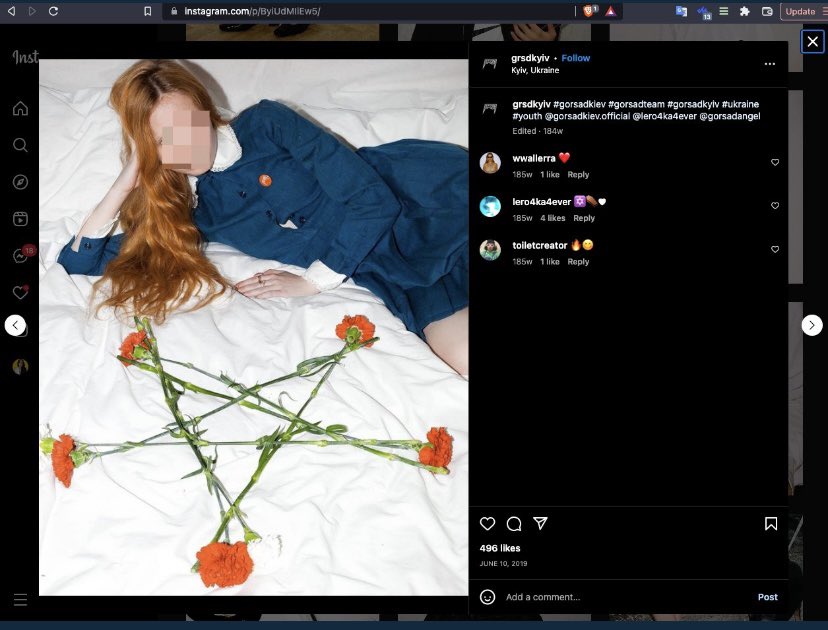Go to Instagram Home in sidebar
Image resolution: width=828 pixels, height=630 pixels.
pos(20,108)
